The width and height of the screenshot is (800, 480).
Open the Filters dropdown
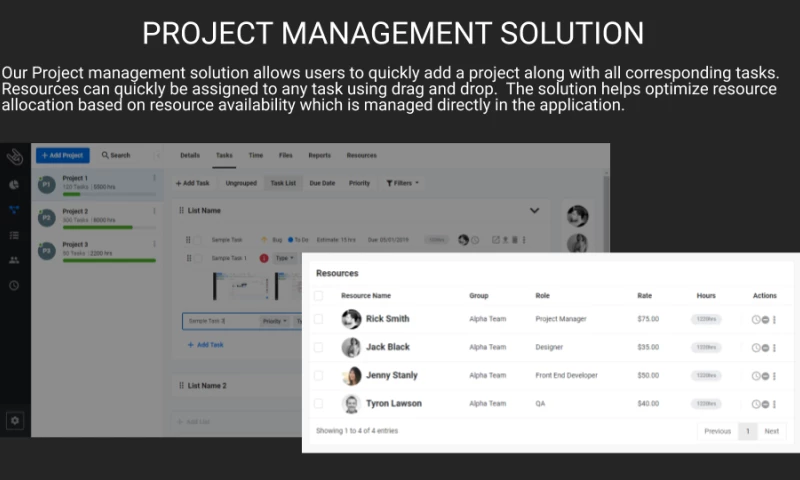pyautogui.click(x=402, y=183)
